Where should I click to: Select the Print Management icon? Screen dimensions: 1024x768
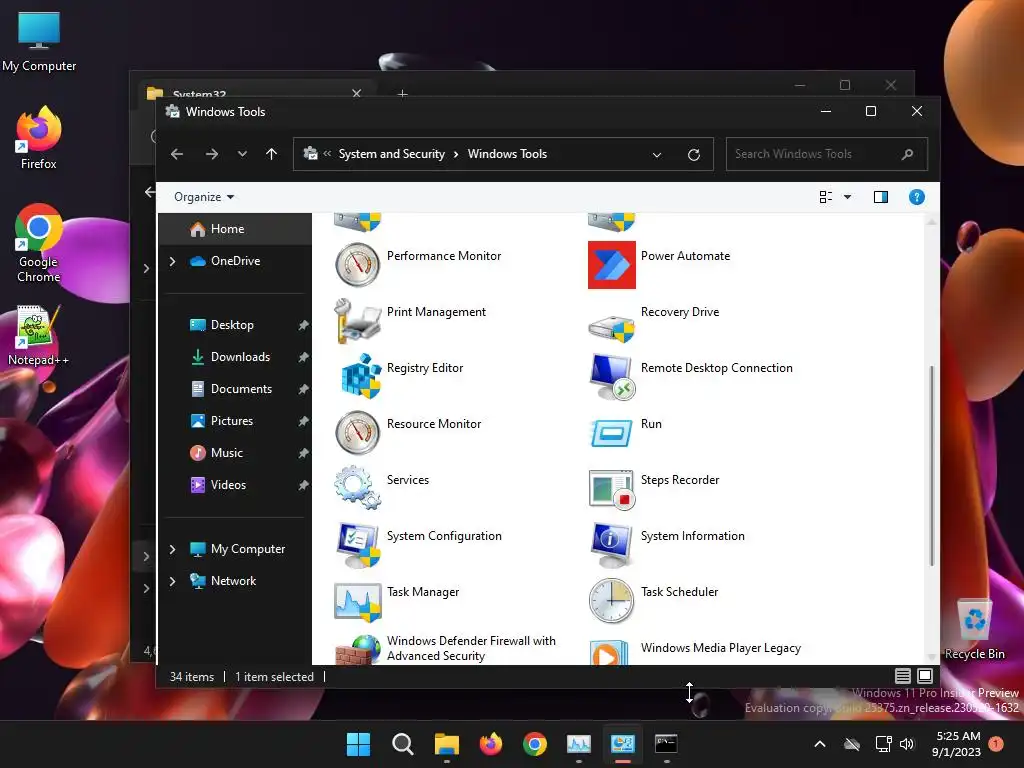(x=357, y=321)
